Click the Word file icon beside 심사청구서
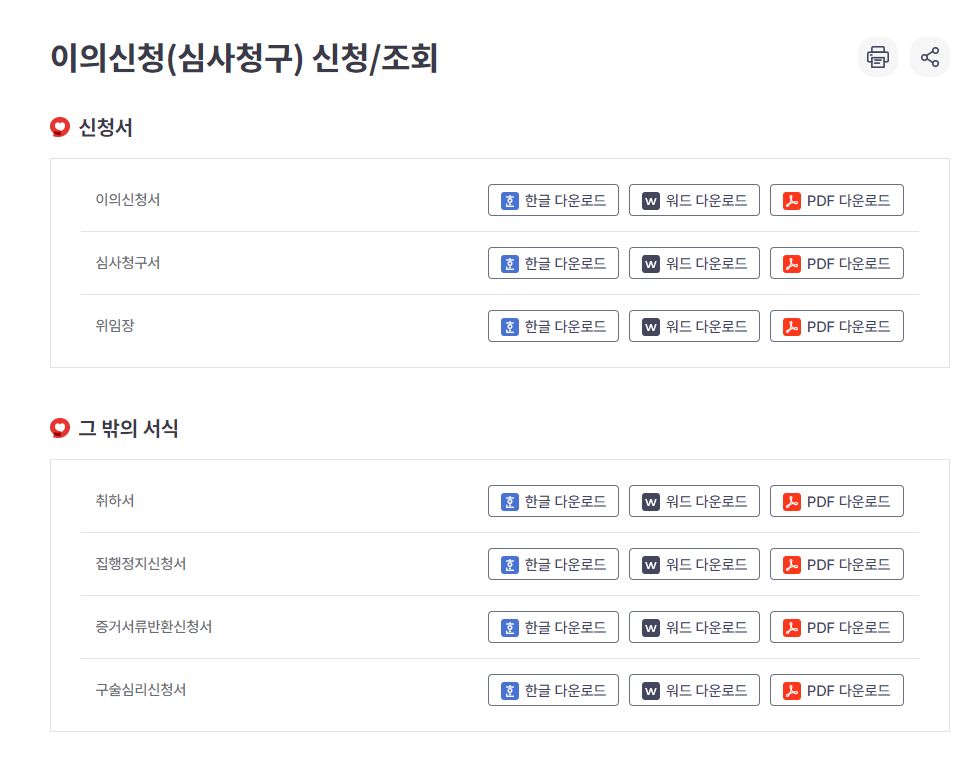975x774 pixels. (651, 263)
